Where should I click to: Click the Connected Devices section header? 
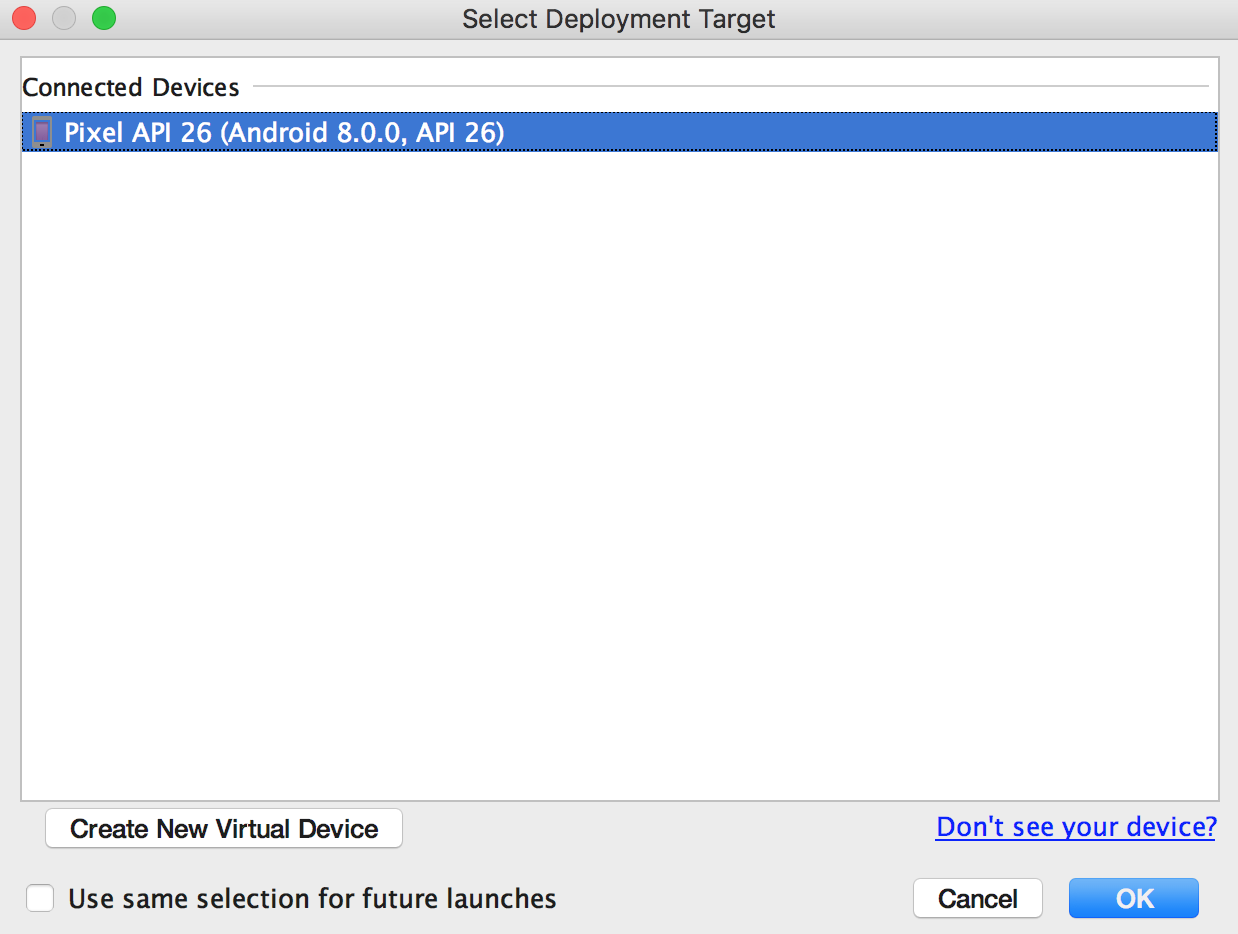click(x=131, y=87)
